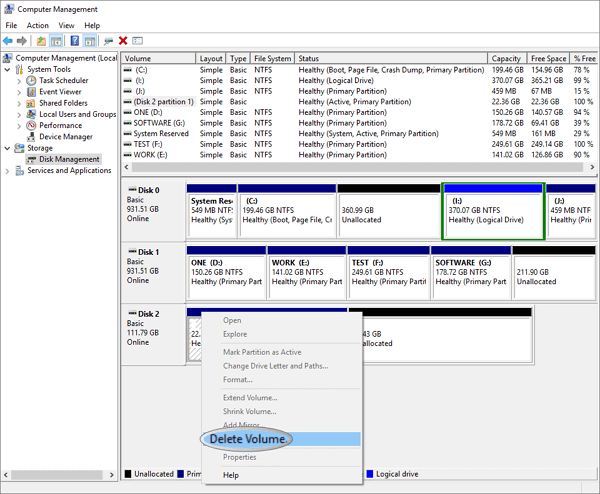
Task: Sort list by Capacity column header
Action: click(505, 58)
